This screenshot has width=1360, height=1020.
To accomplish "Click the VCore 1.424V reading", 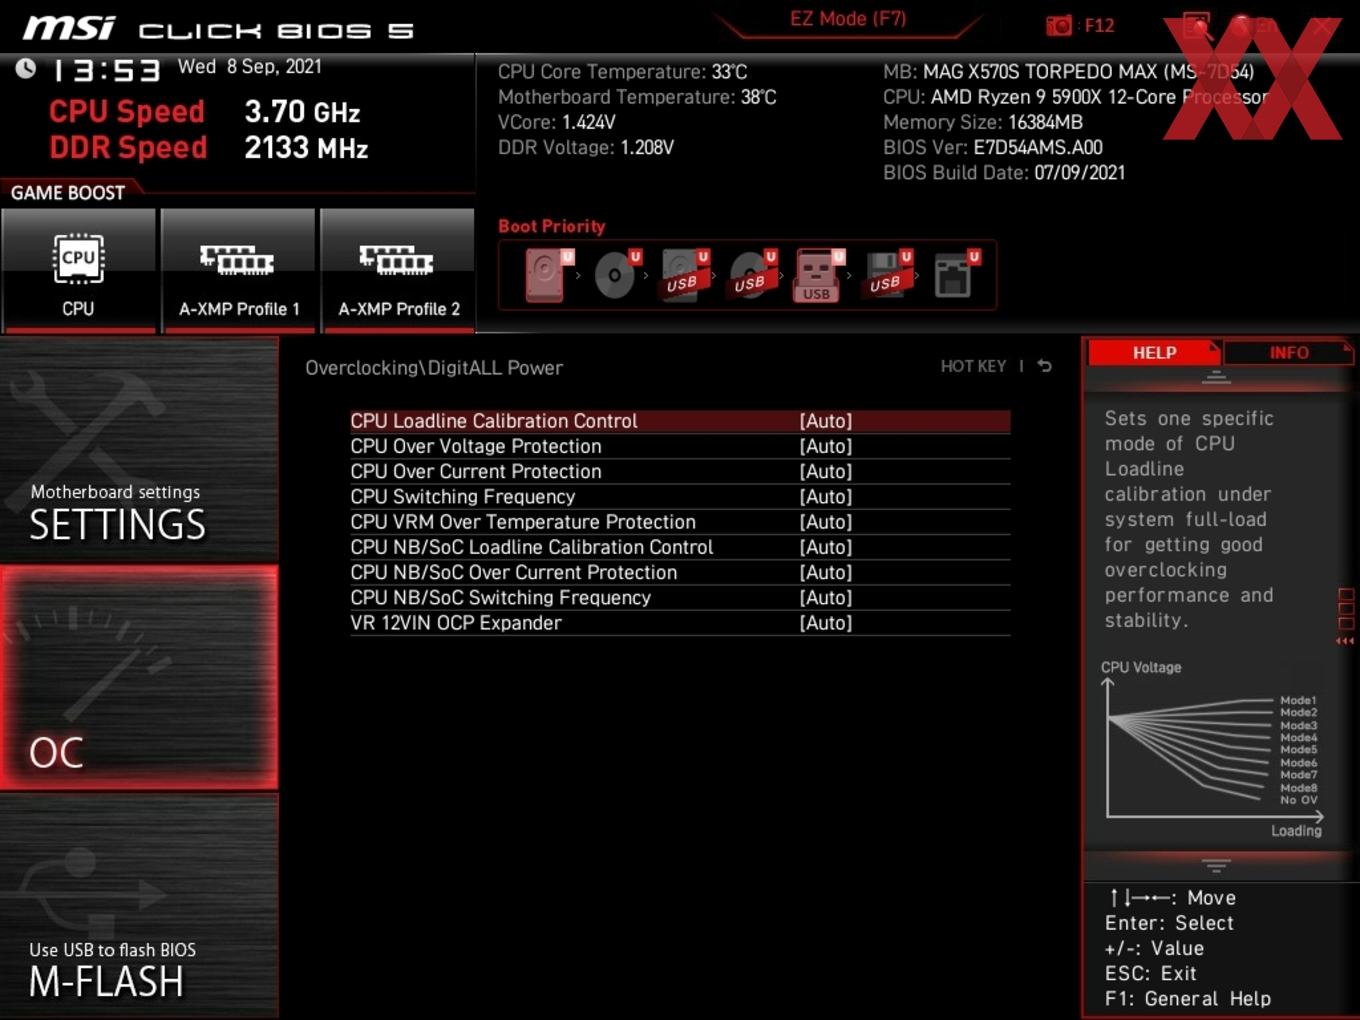I will pos(556,122).
